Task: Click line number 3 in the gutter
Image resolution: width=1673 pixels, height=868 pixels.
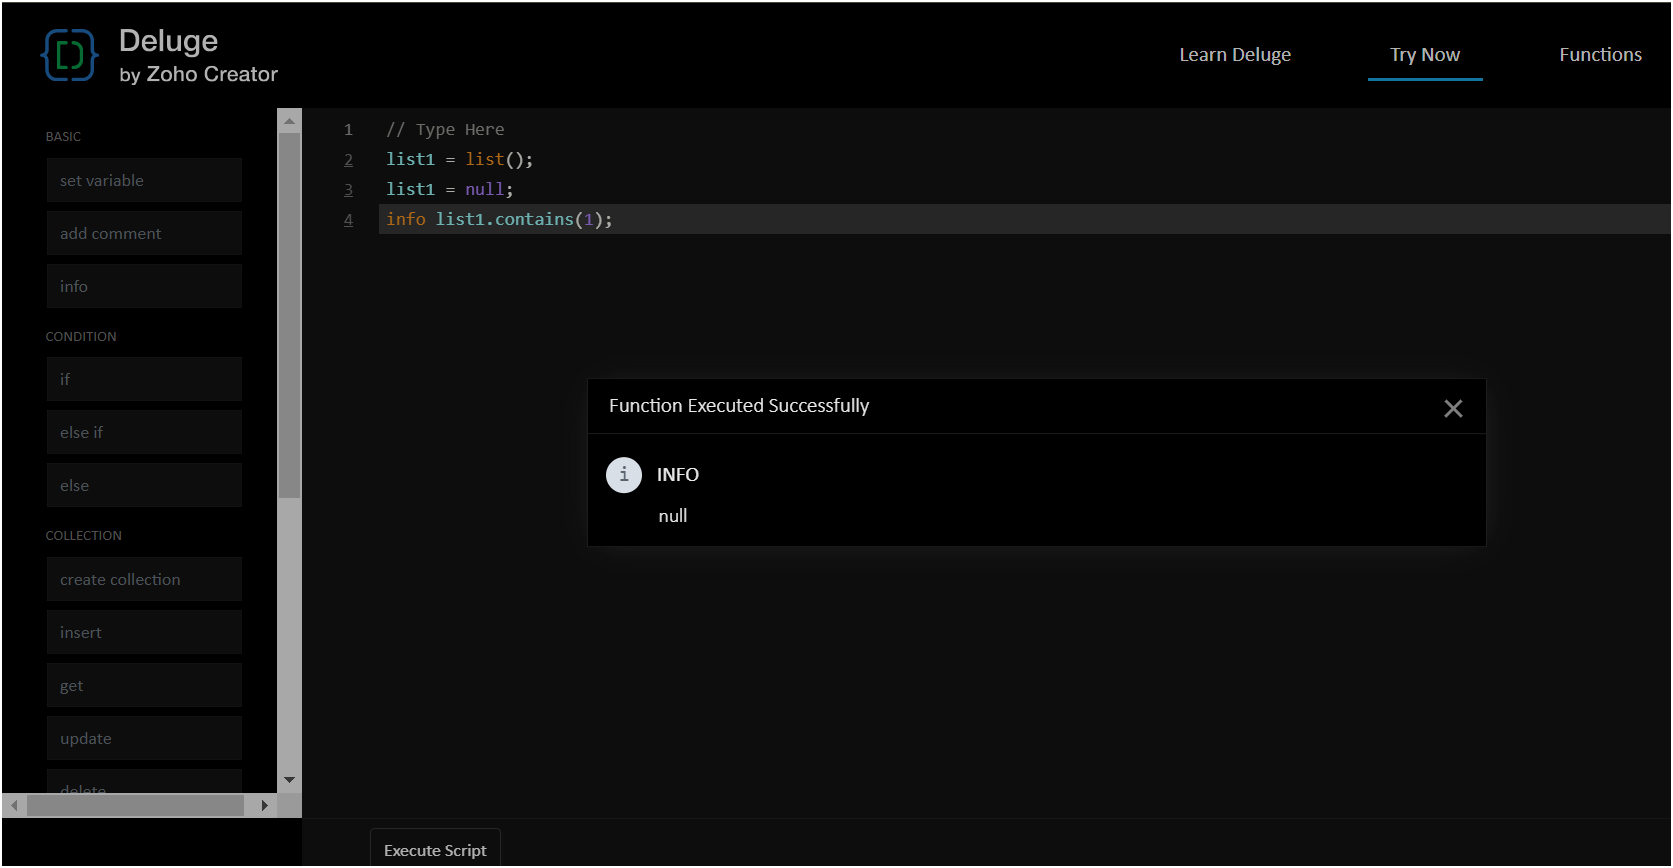Action: 349,189
